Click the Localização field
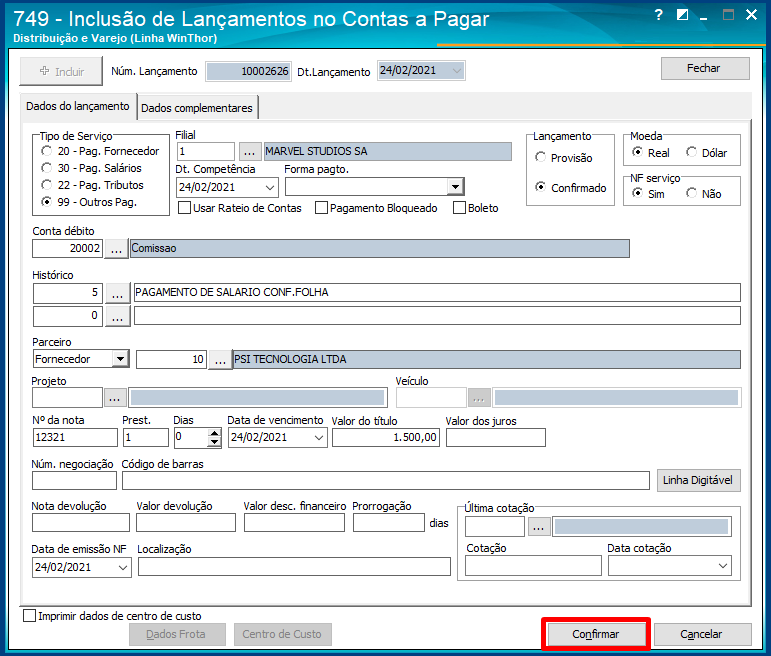This screenshot has height=656, width=771. point(294,567)
